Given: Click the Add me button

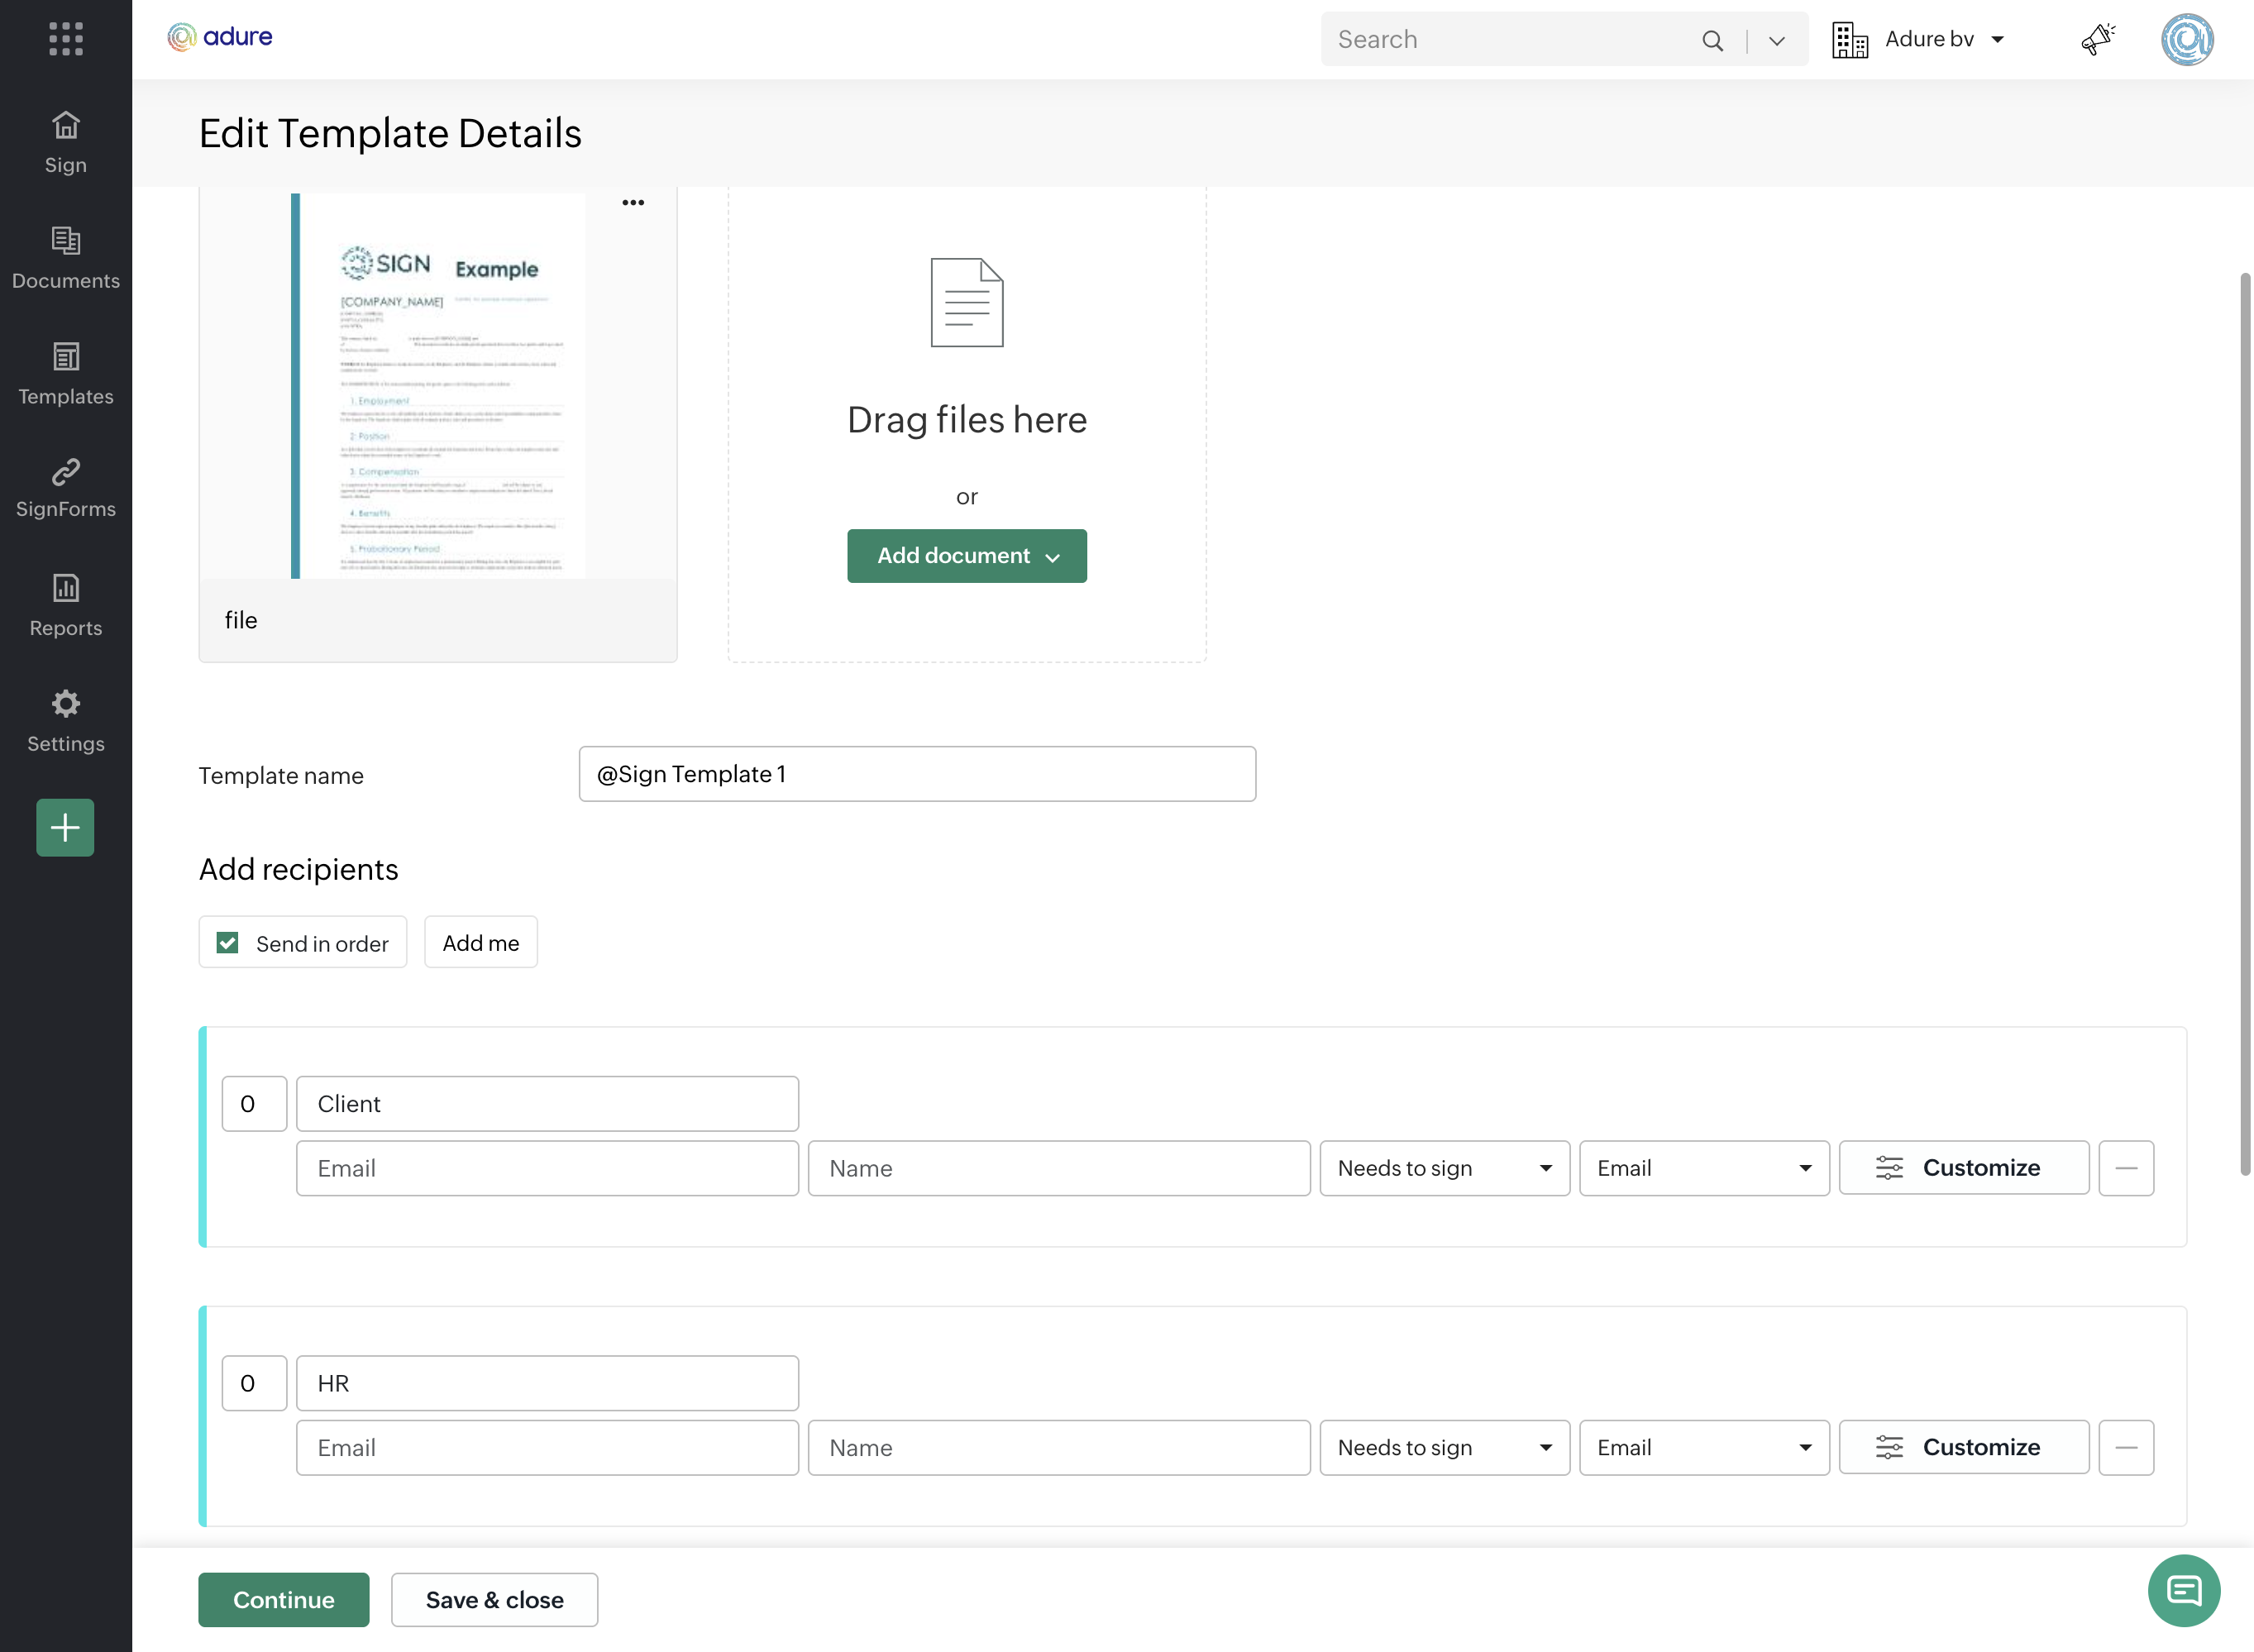Looking at the screenshot, I should (x=480, y=943).
